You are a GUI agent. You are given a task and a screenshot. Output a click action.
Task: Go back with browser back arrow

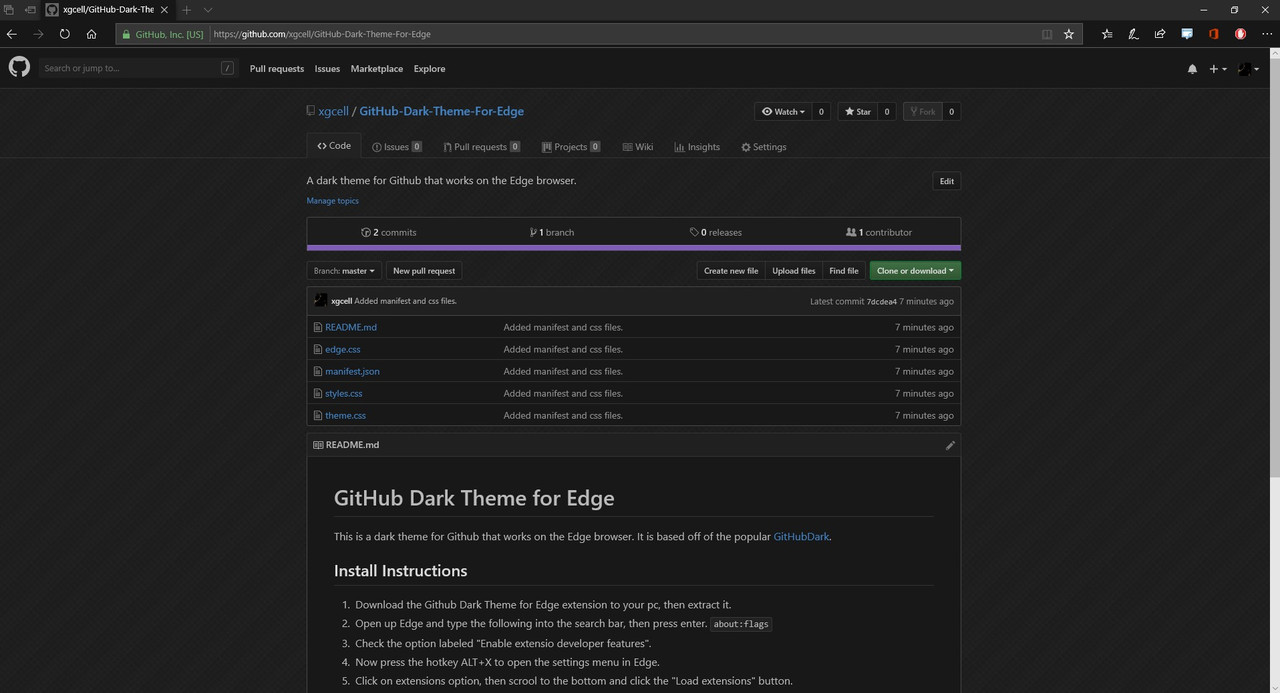[x=12, y=34]
